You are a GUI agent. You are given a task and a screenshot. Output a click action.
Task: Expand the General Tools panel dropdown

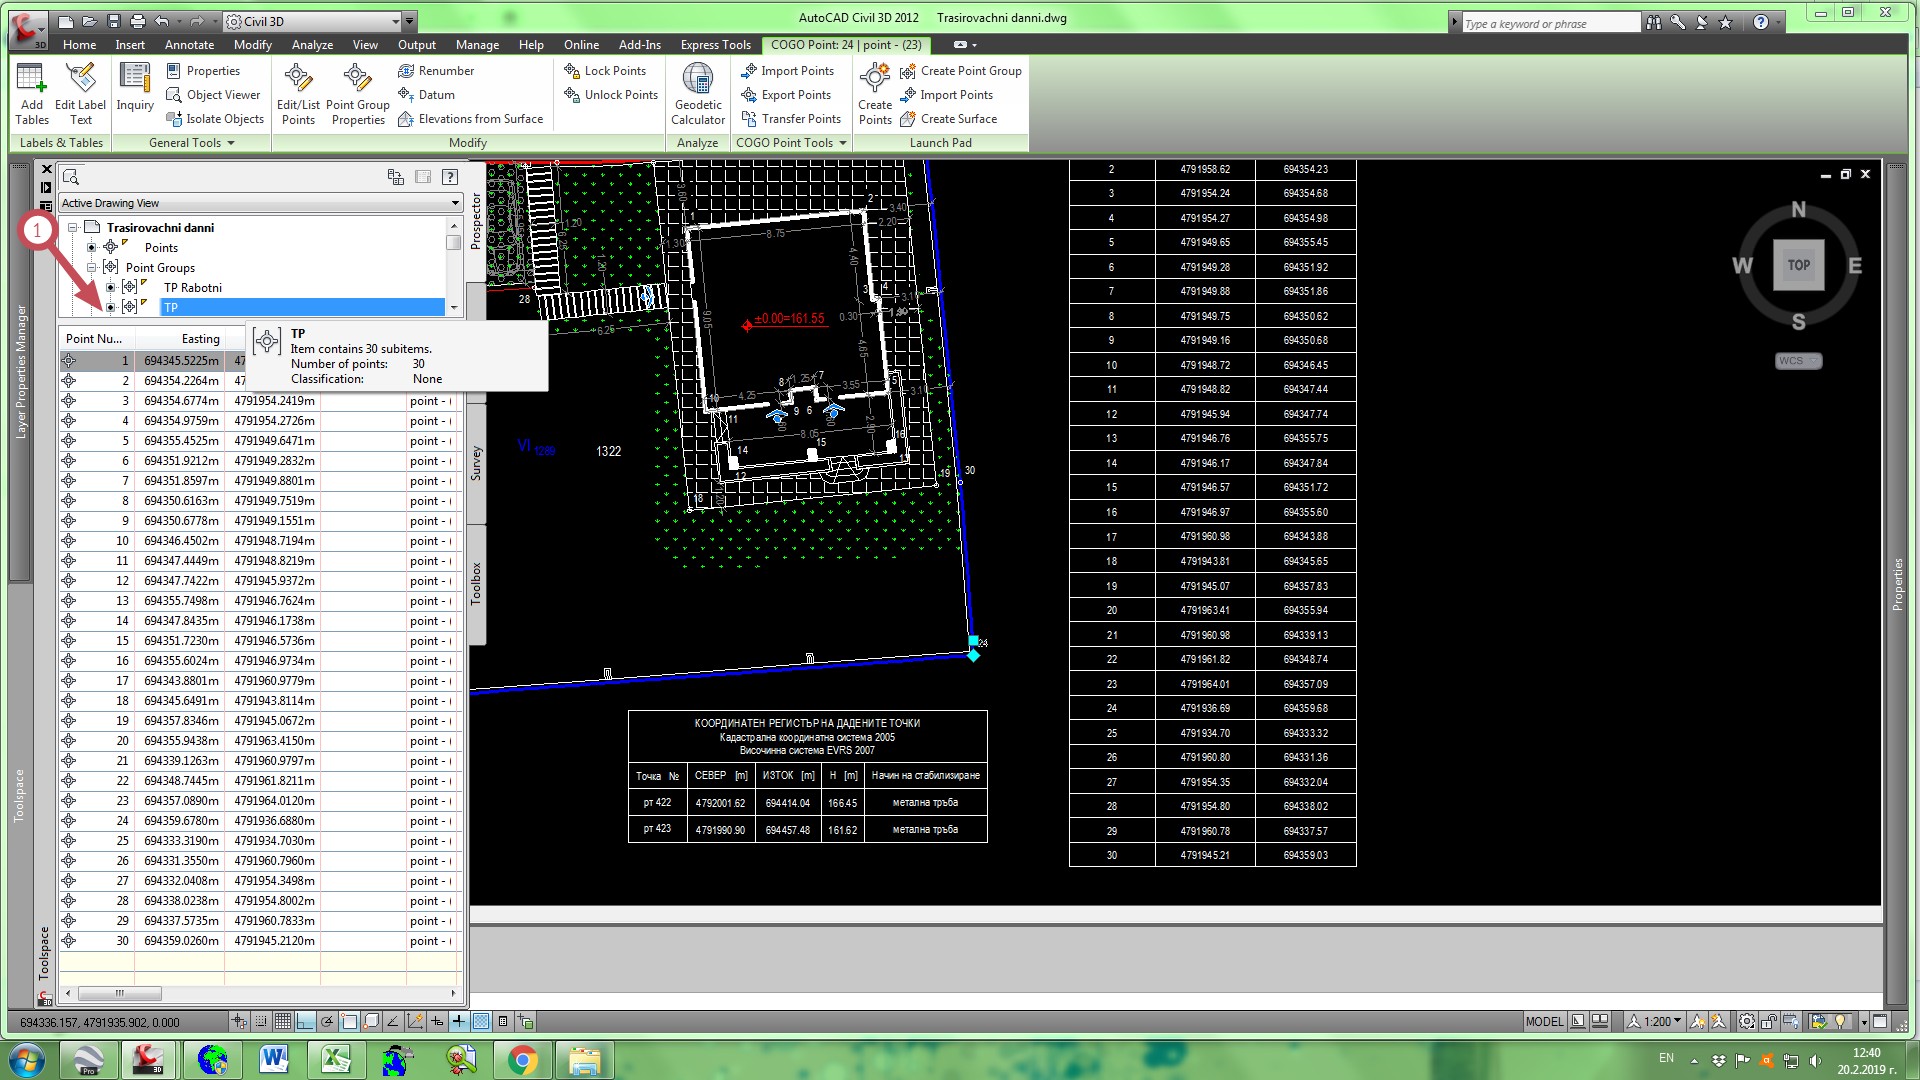(231, 143)
